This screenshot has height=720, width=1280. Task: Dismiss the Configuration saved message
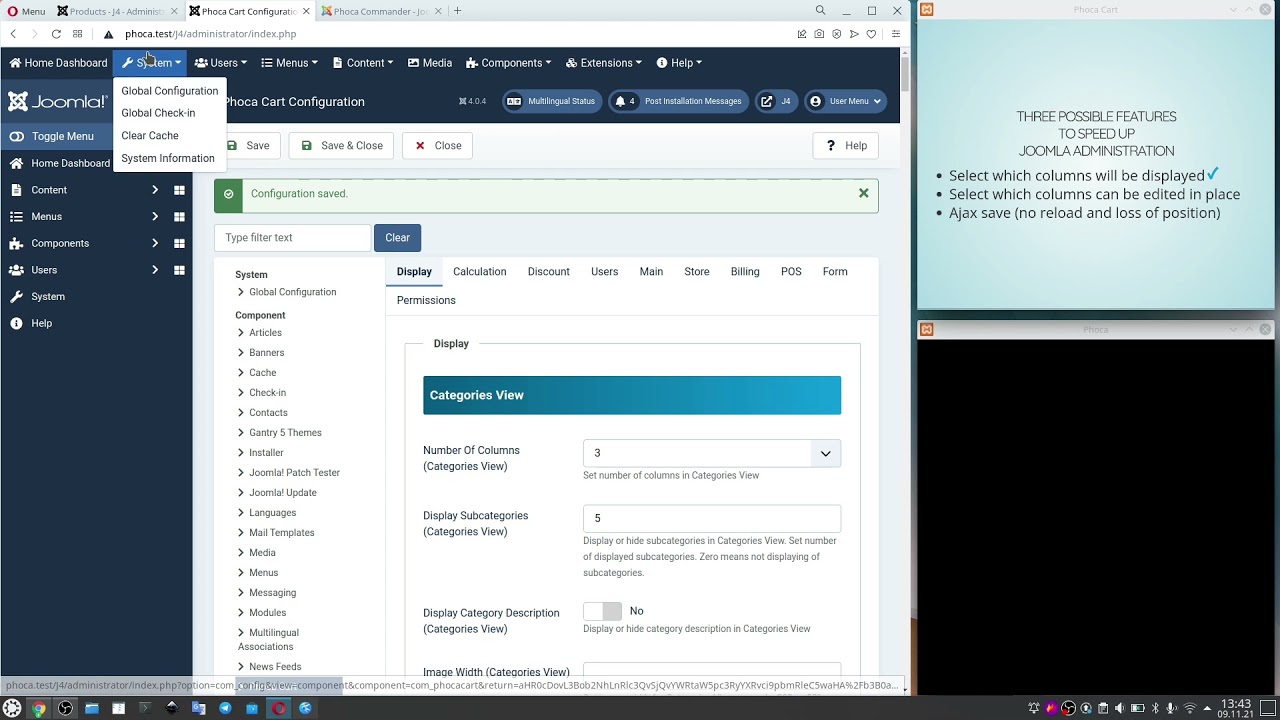click(864, 193)
